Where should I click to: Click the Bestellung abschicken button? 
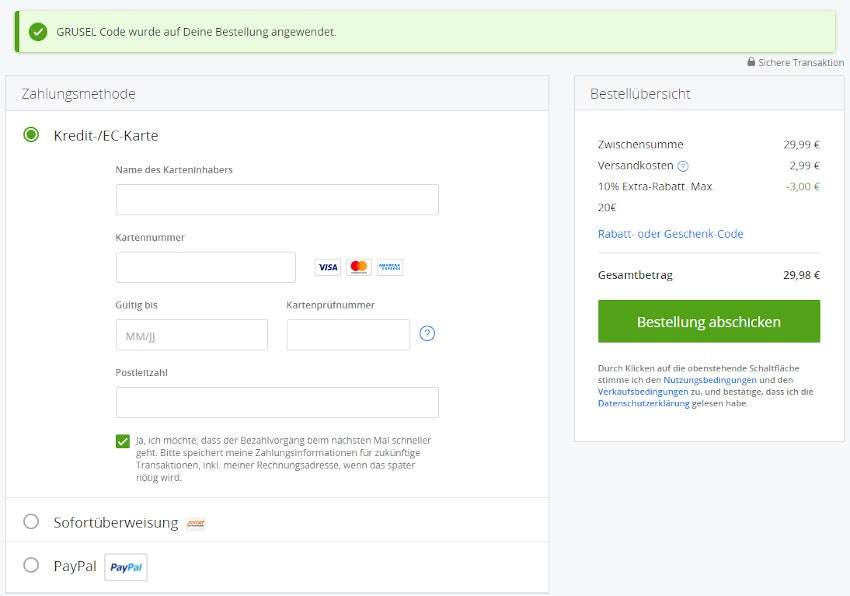[x=709, y=321]
